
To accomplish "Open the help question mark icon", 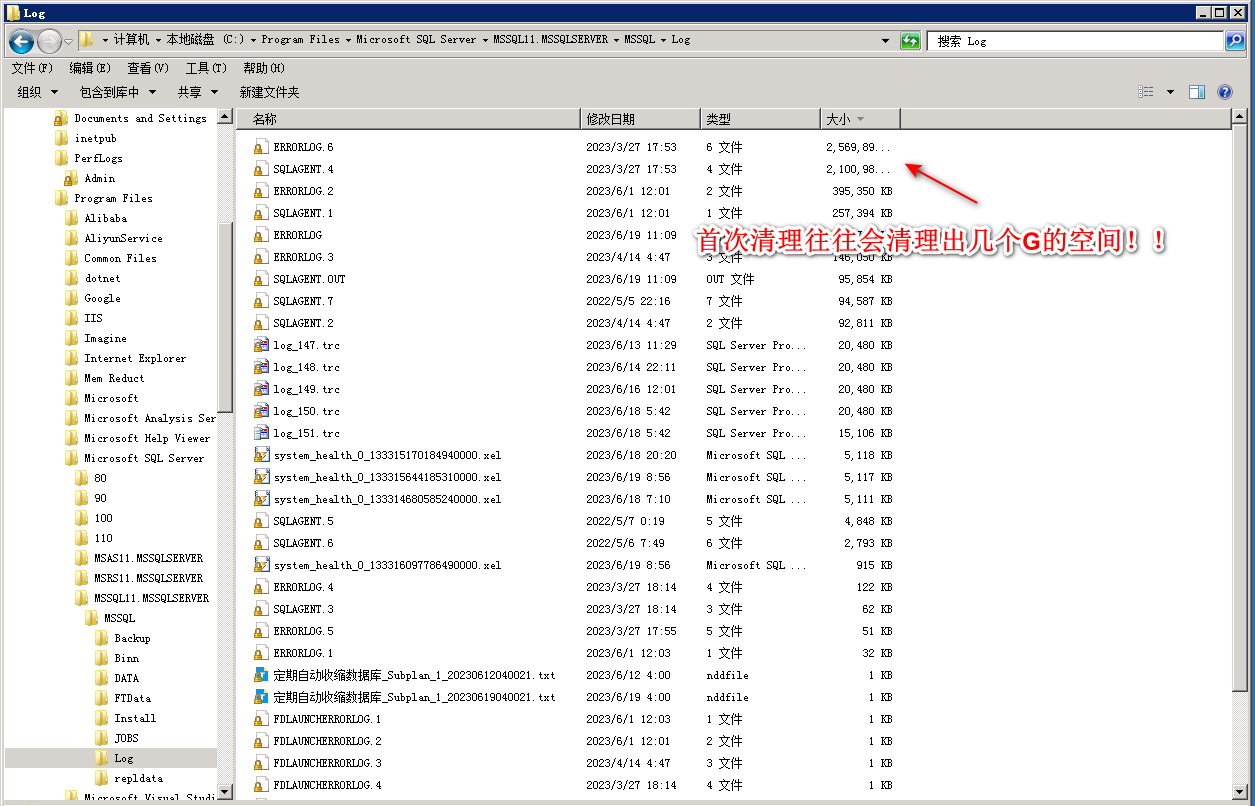I will [1224, 92].
